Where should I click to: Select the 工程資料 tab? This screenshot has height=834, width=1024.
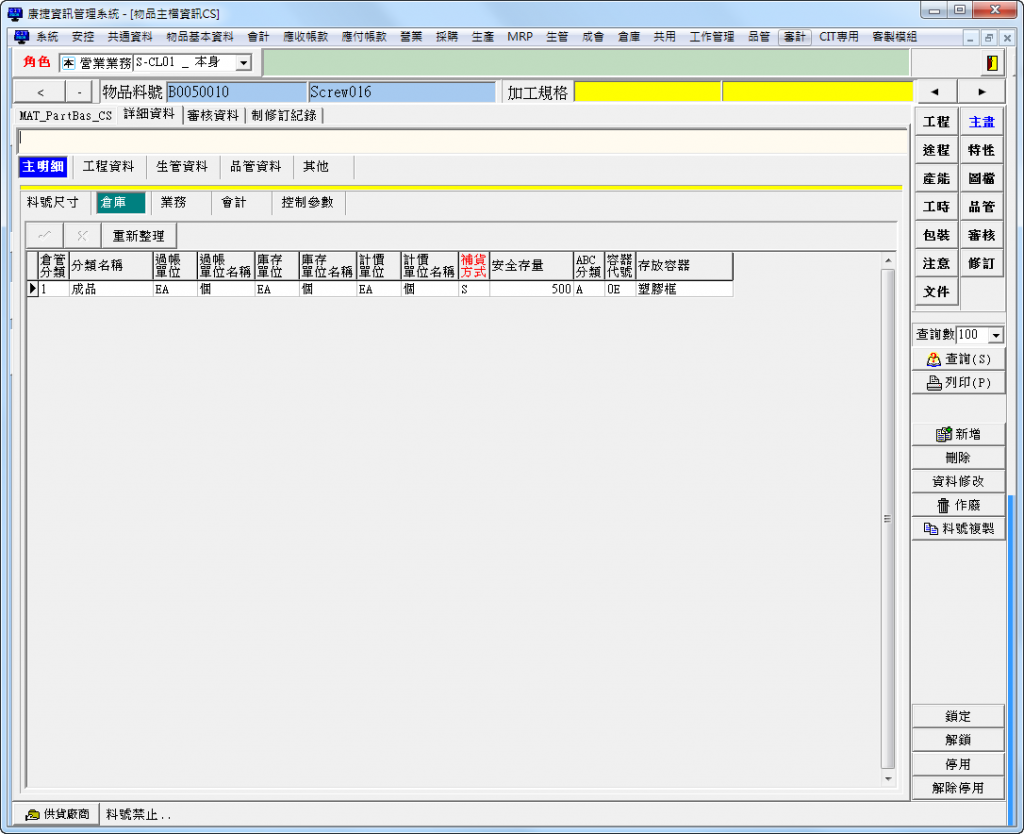pyautogui.click(x=109, y=167)
